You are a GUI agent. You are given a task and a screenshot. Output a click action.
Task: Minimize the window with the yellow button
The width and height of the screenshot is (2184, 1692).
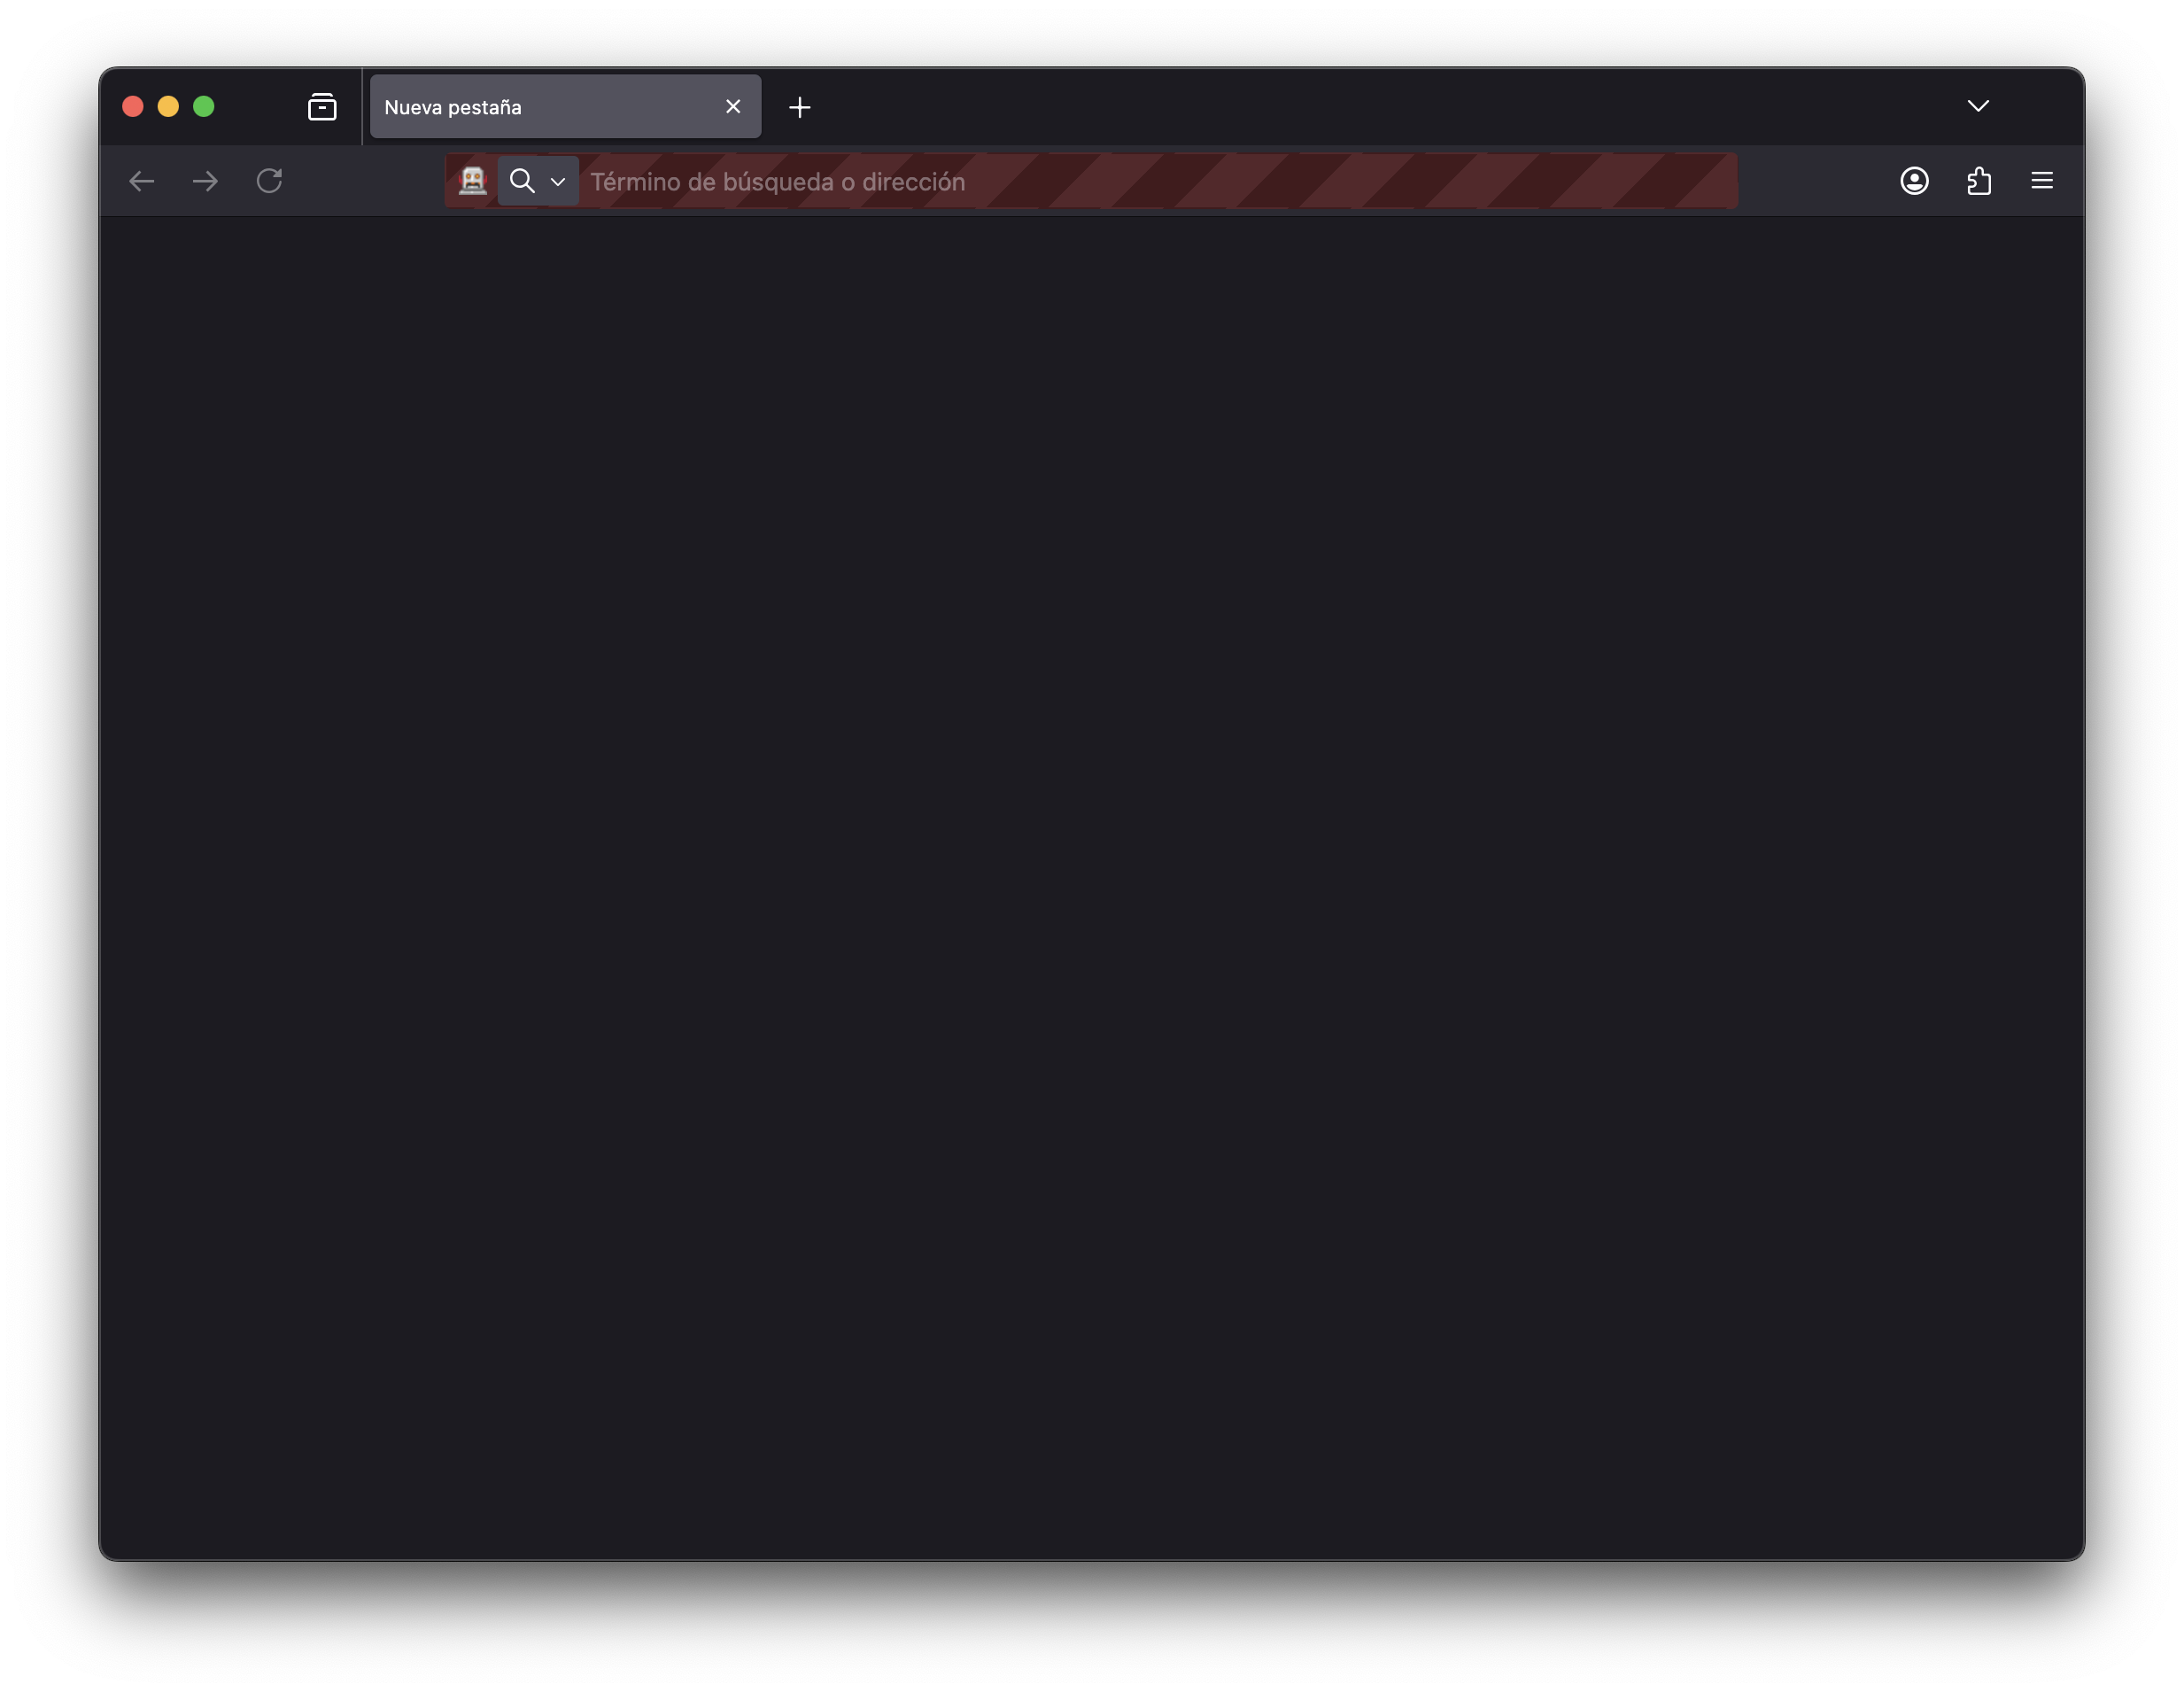pos(168,107)
